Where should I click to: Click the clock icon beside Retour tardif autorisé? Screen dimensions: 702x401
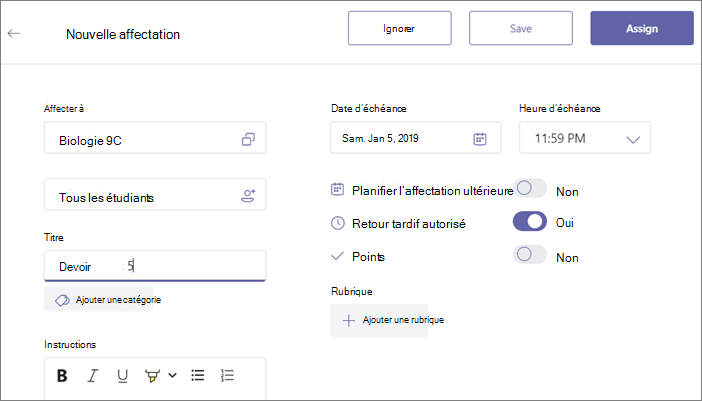pyautogui.click(x=338, y=223)
